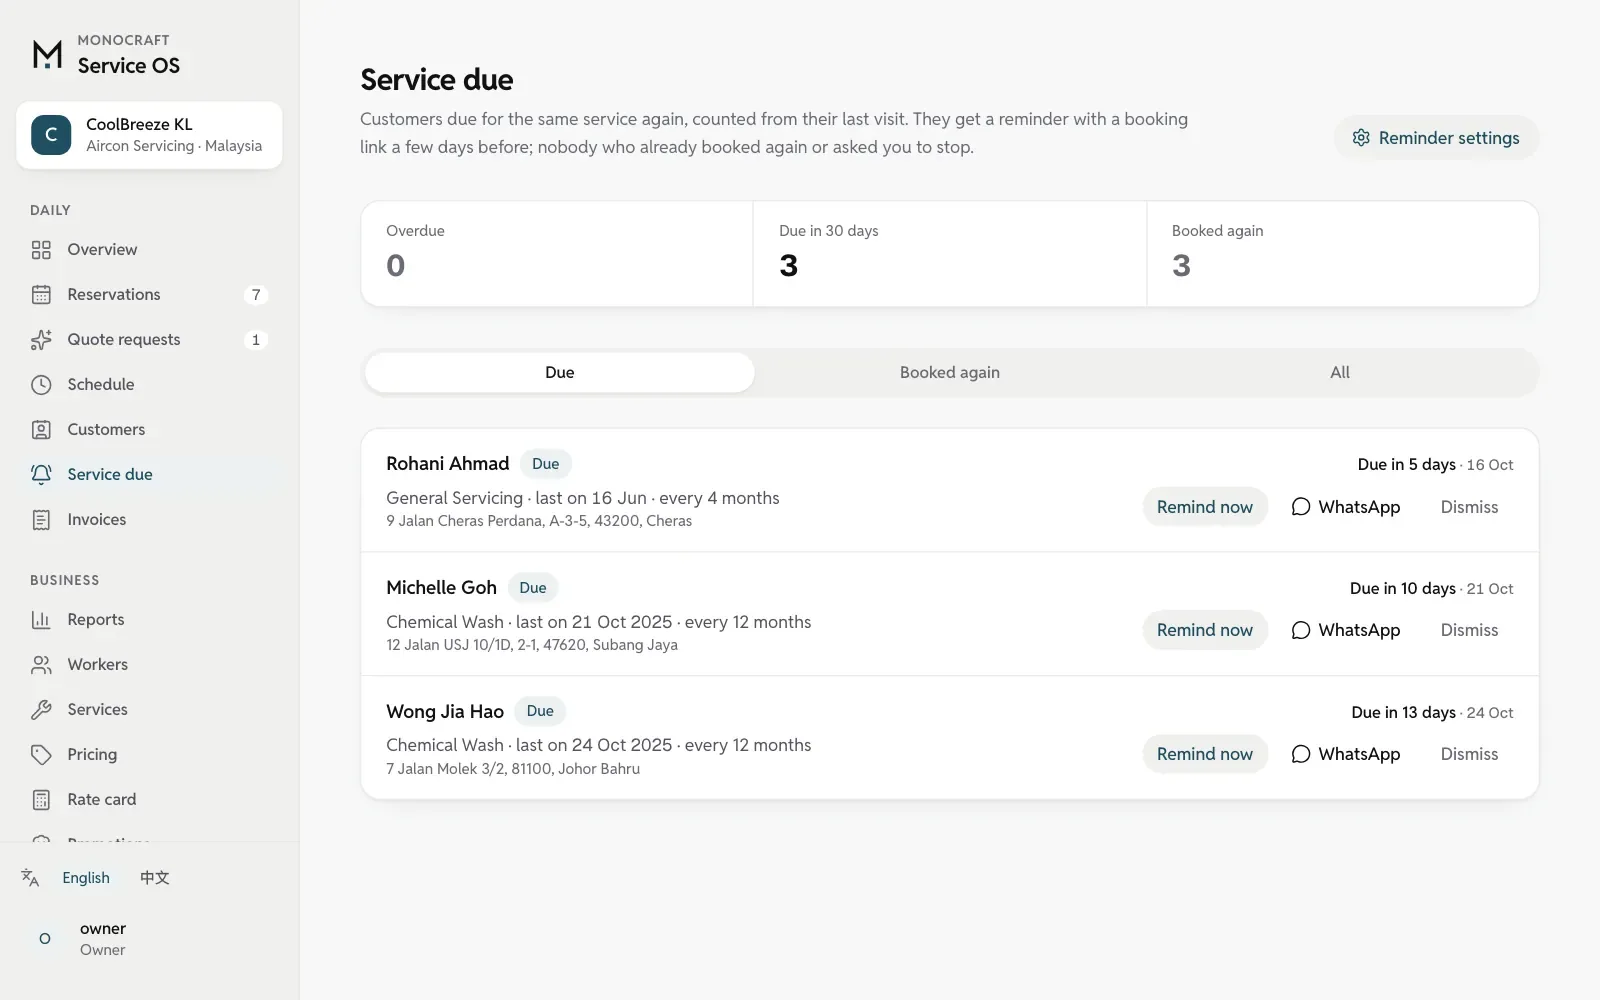Message Wong Jia Hao via WhatsApp
This screenshot has height=1000, width=1600.
tap(1346, 754)
